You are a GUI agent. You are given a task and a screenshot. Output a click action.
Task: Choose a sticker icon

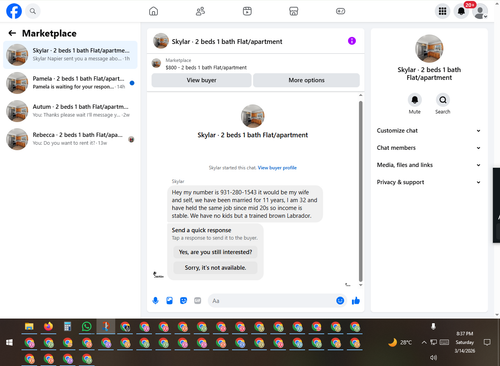(183, 301)
